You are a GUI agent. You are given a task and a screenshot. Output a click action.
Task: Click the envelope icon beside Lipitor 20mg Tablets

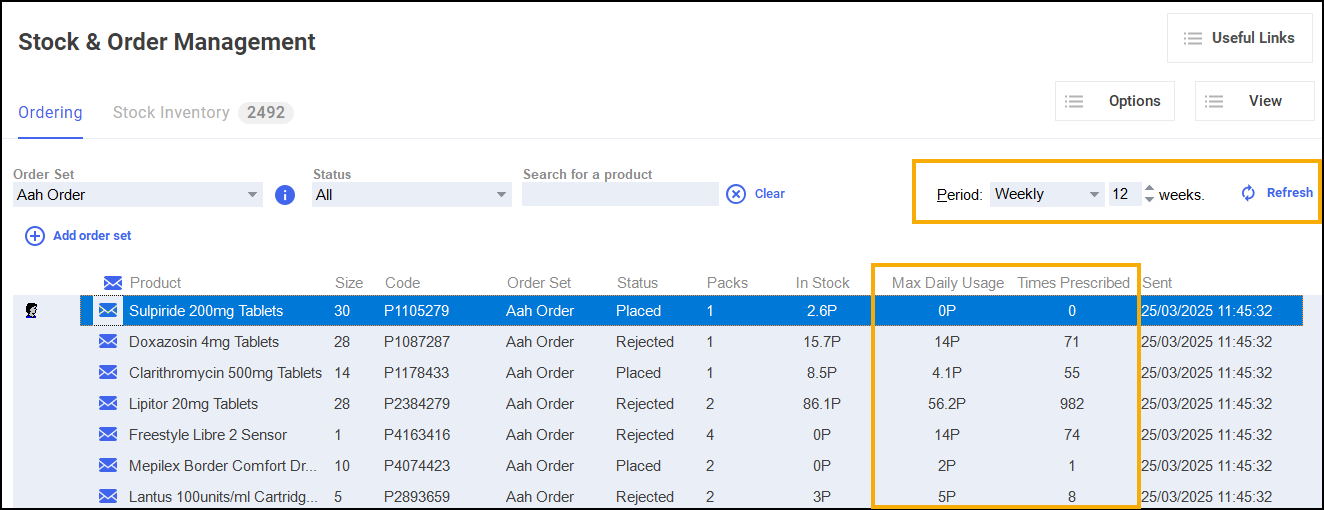pos(108,404)
